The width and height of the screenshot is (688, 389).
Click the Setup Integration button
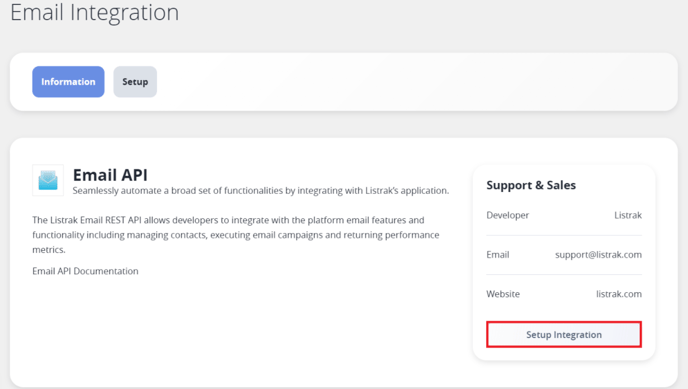[564, 335]
